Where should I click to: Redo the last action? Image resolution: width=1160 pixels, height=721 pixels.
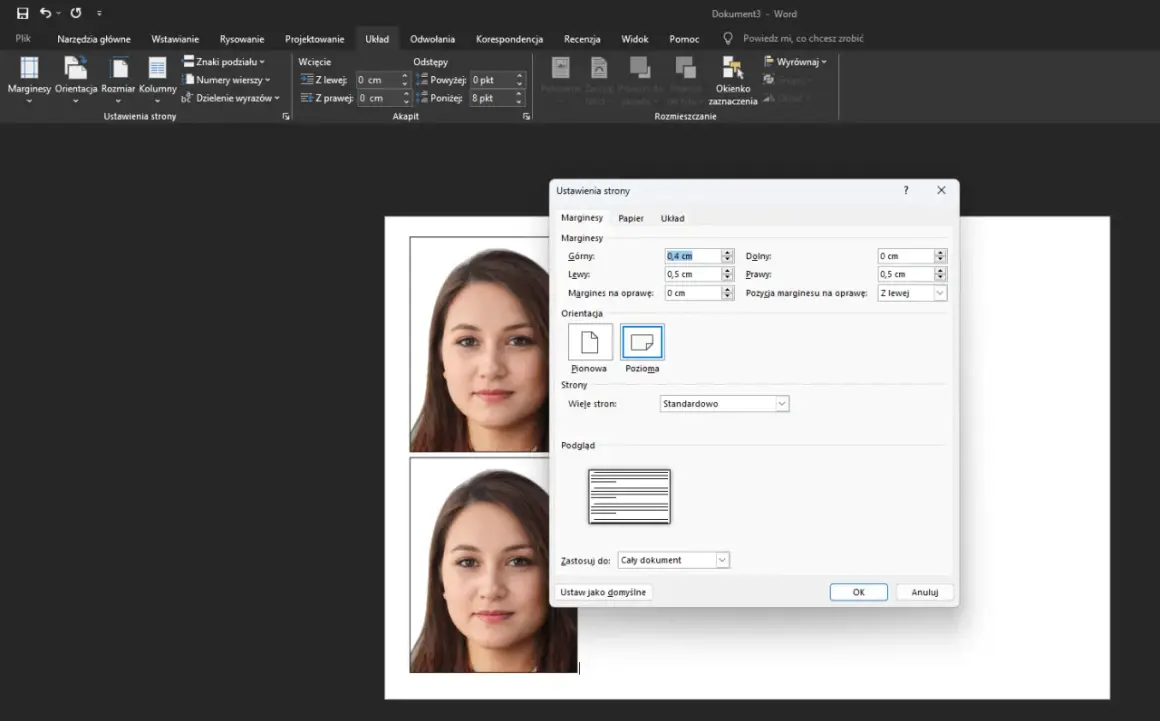click(75, 13)
